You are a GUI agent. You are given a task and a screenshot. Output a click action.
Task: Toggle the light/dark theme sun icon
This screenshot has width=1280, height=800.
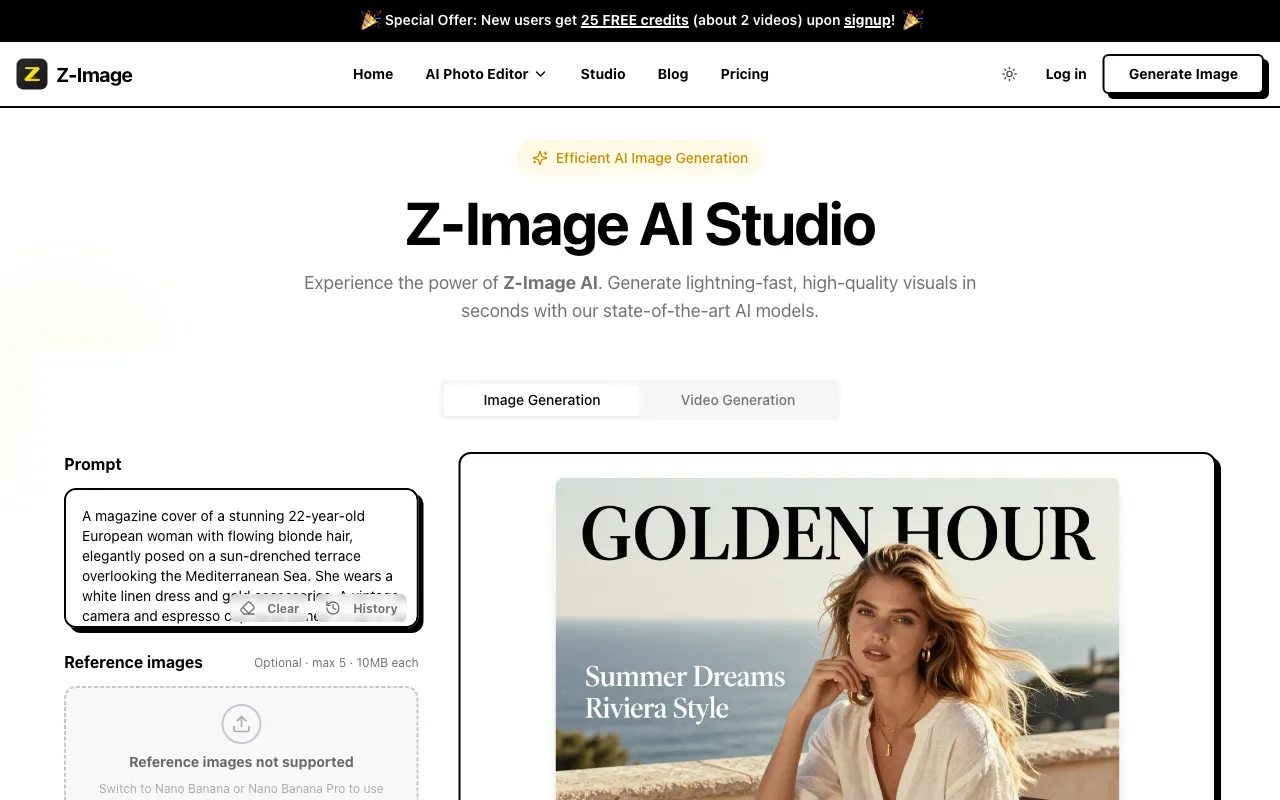(x=1009, y=74)
